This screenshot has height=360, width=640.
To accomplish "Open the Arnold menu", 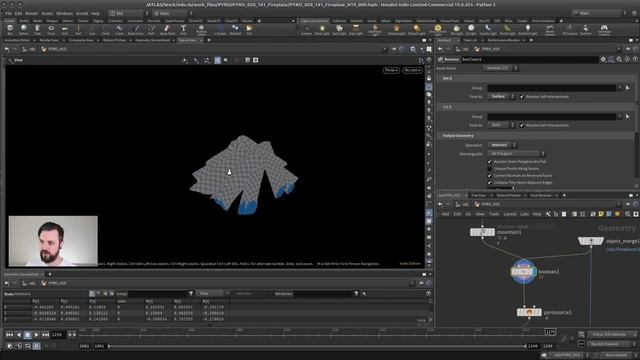I will tap(82, 13).
